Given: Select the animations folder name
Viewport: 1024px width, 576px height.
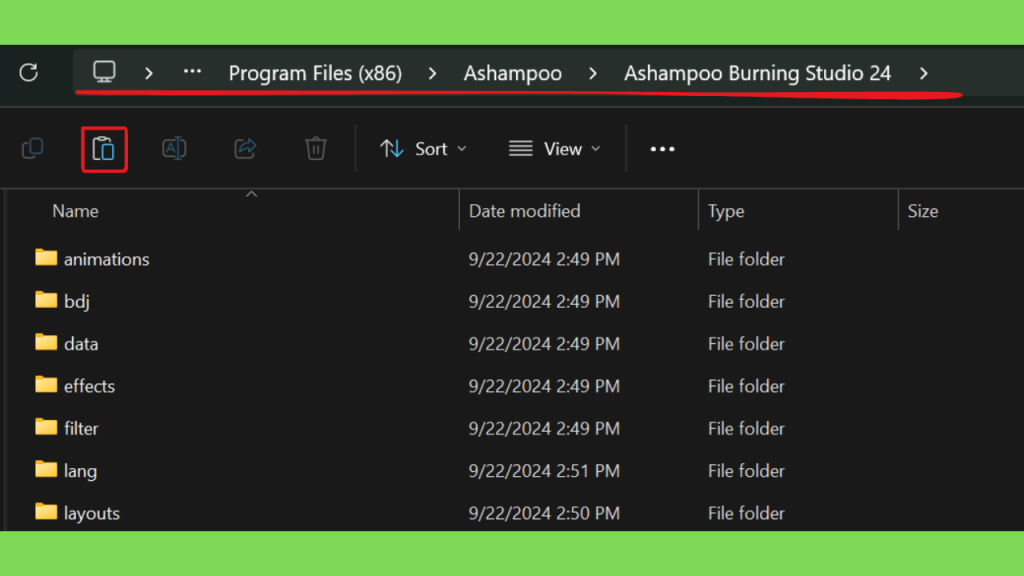Looking at the screenshot, I should click(106, 259).
